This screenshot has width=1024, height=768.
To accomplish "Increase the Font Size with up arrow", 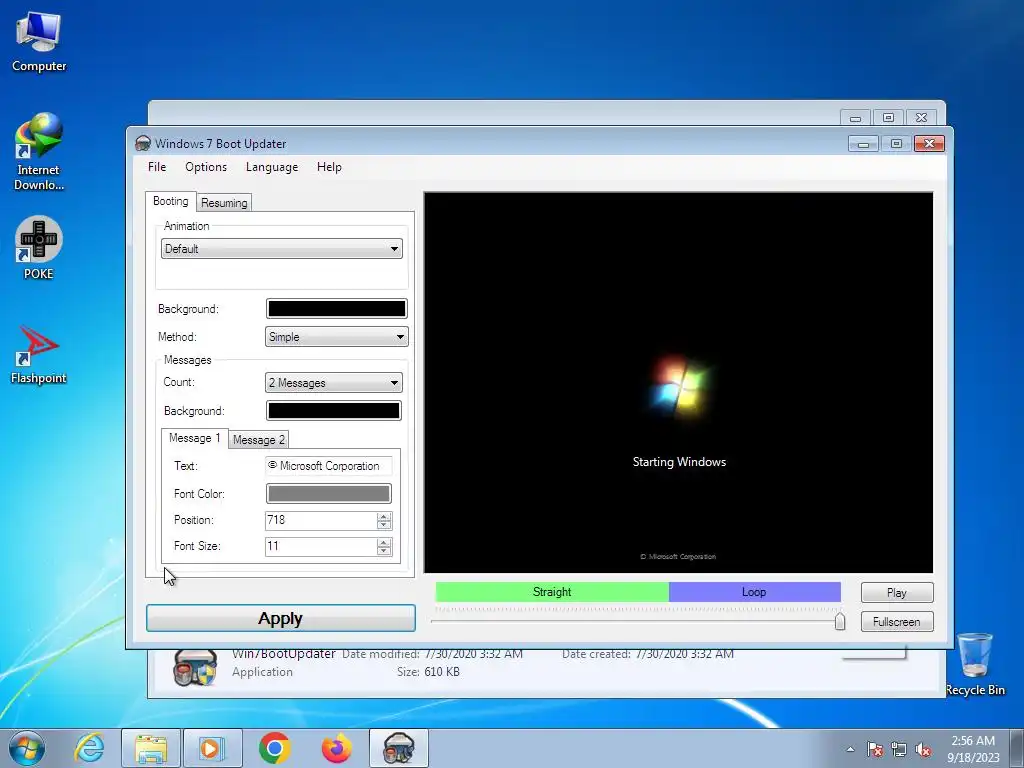I will 384,543.
